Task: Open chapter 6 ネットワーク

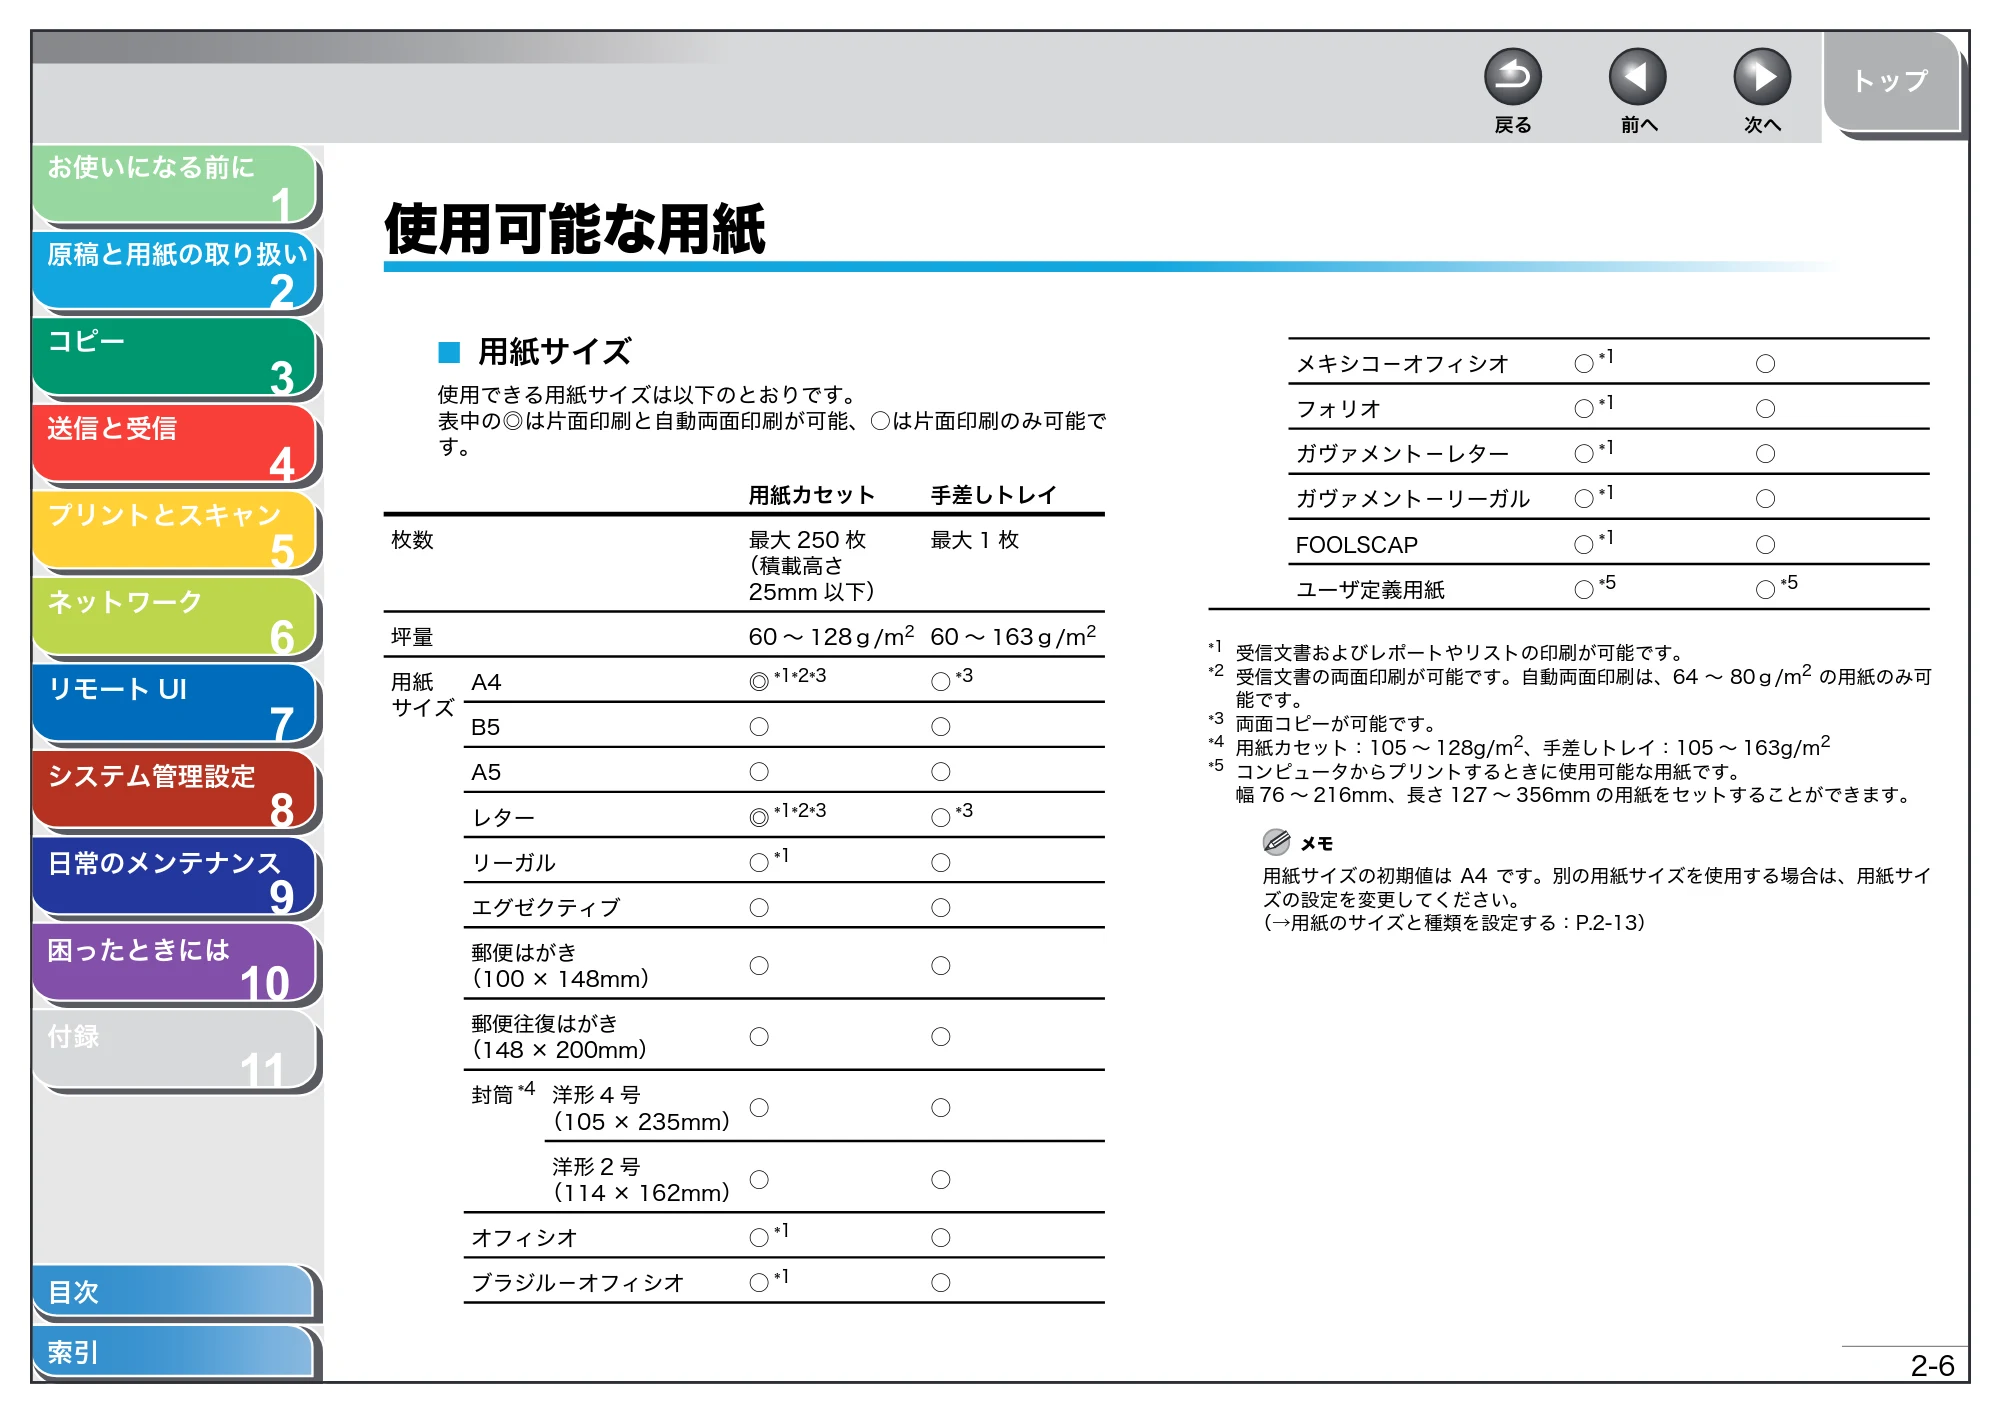Action: click(175, 618)
